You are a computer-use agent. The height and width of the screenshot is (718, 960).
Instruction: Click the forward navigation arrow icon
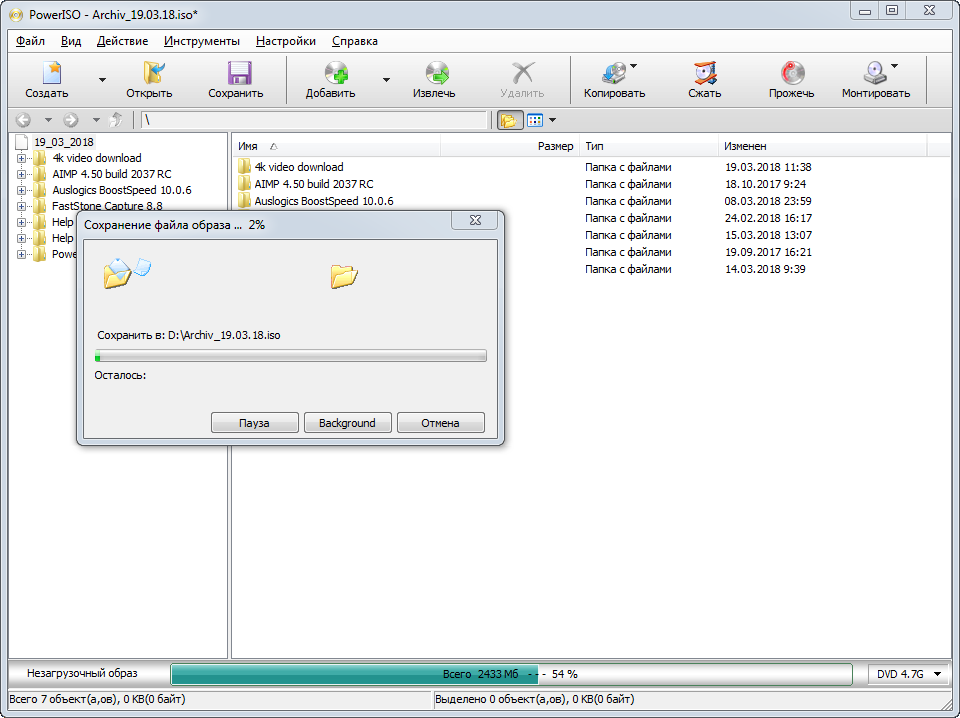pos(71,120)
